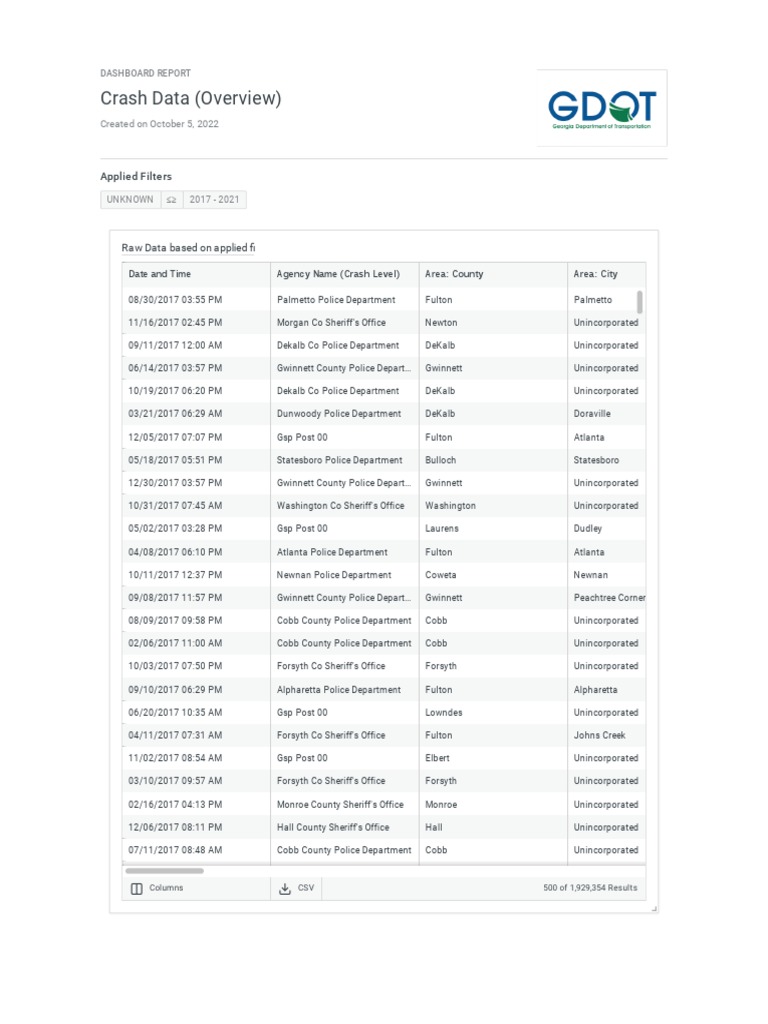The height and width of the screenshot is (1024, 768).
Task: Select the Palmetto Police Department row
Action: pos(336,300)
